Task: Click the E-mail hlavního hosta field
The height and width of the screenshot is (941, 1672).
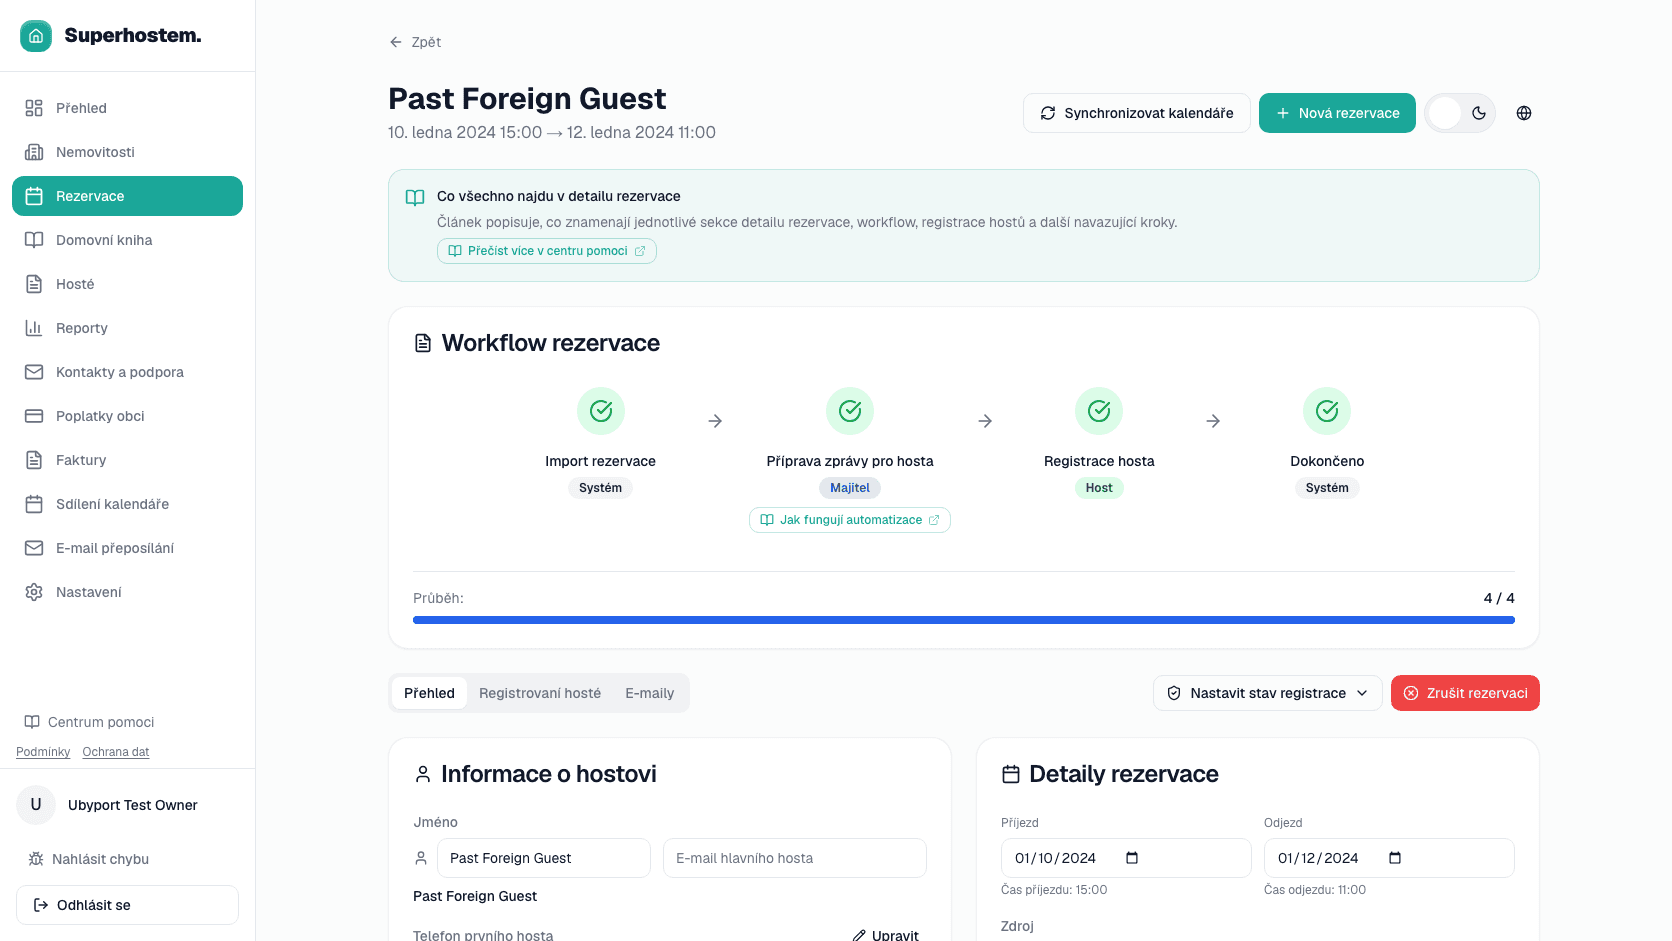Action: 795,858
